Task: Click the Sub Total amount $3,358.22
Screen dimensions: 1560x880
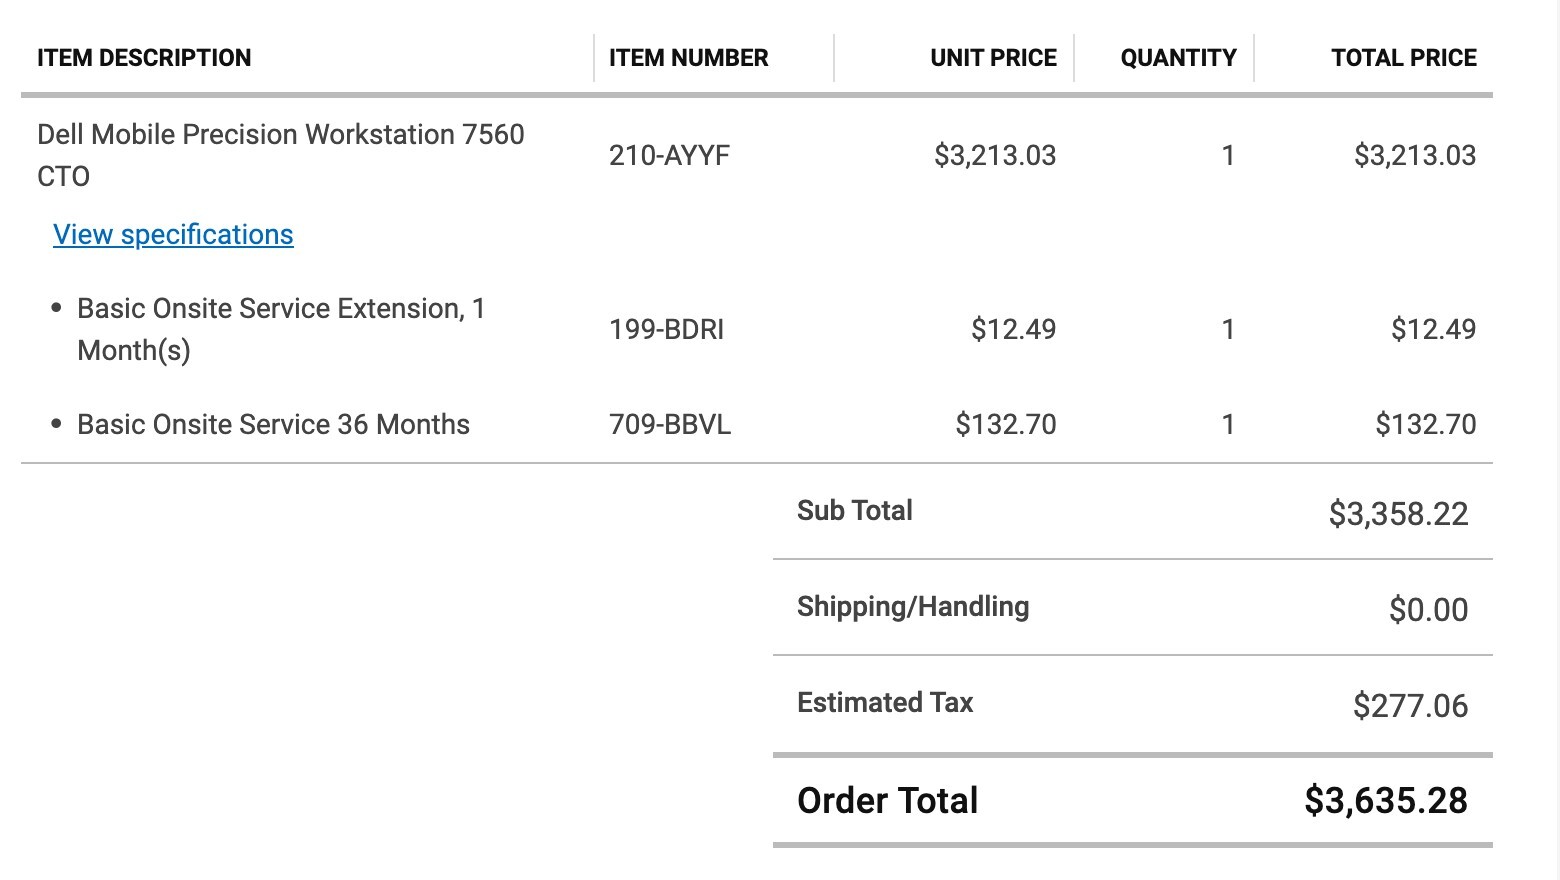Action: pyautogui.click(x=1398, y=514)
